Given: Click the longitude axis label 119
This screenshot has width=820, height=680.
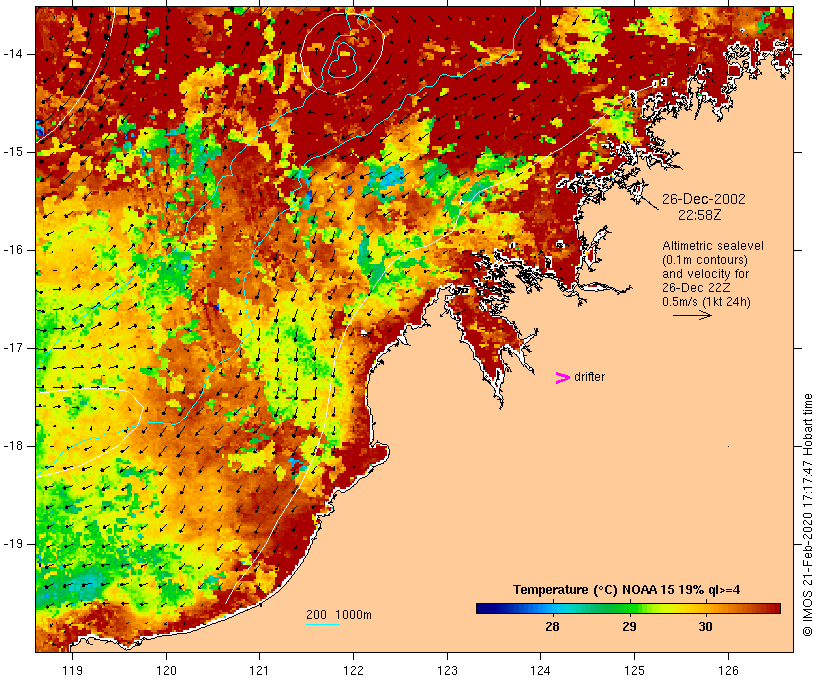Looking at the screenshot, I should tap(72, 671).
